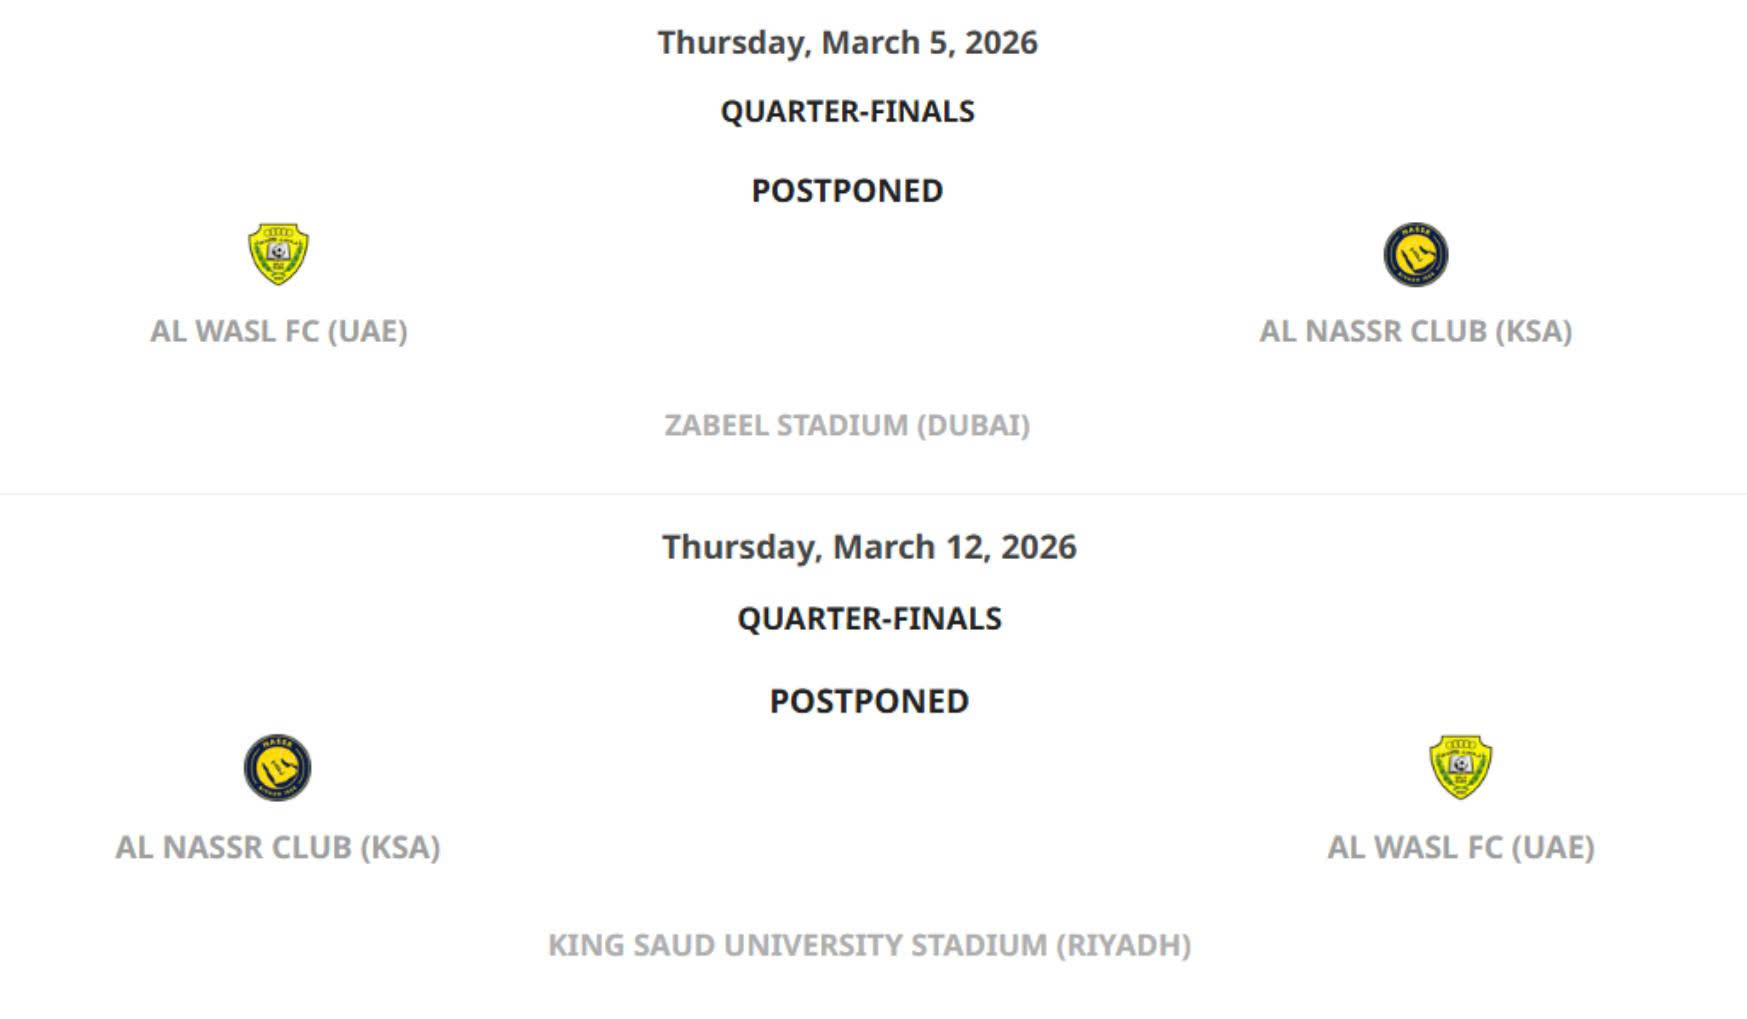Click Al Wasl crest in March 12 match

(1460, 767)
